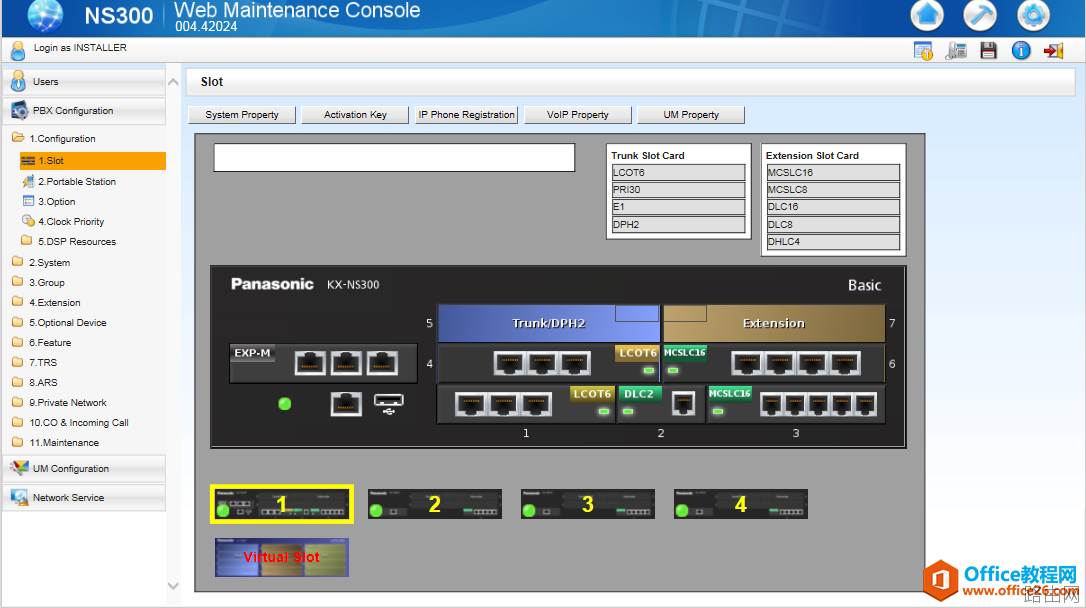Open PBX Configuration section
1086x608 pixels.
[84, 111]
